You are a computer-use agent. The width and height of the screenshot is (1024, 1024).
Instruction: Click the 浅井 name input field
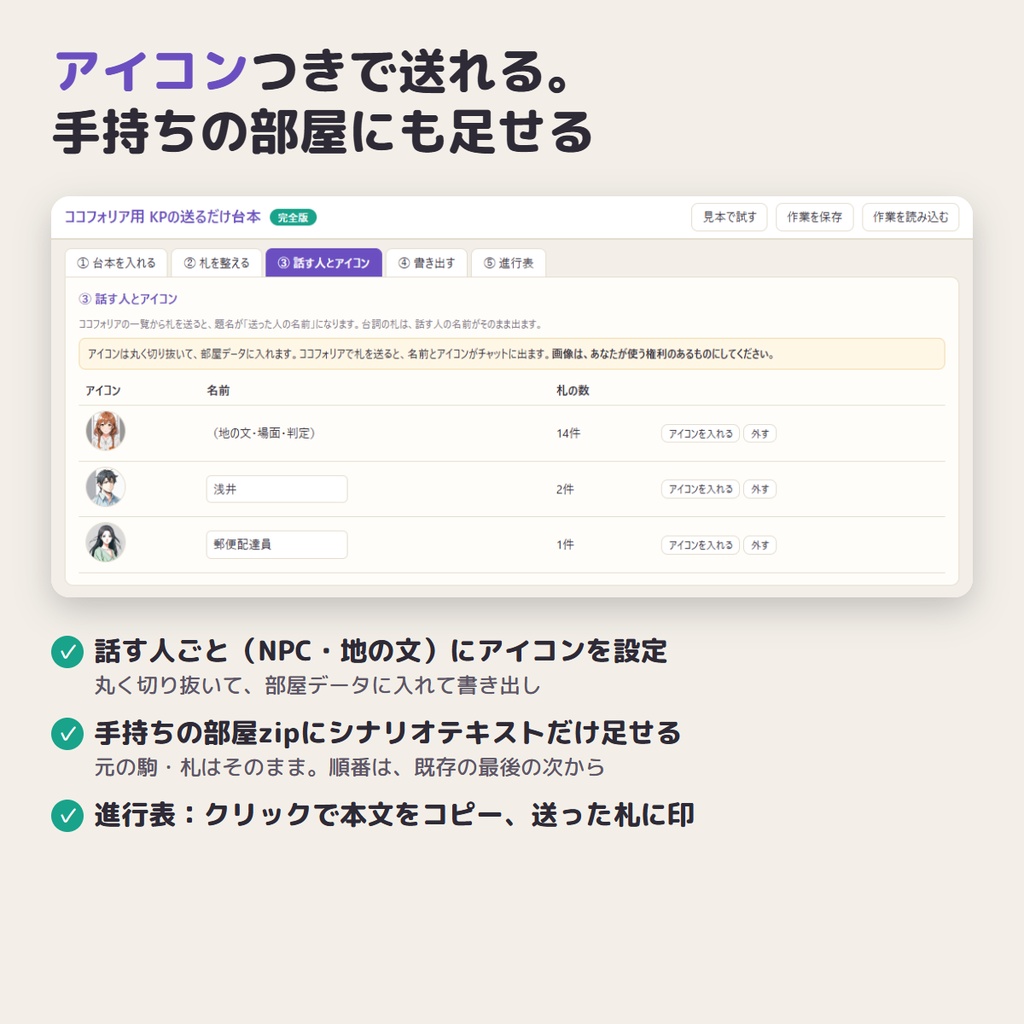277,489
